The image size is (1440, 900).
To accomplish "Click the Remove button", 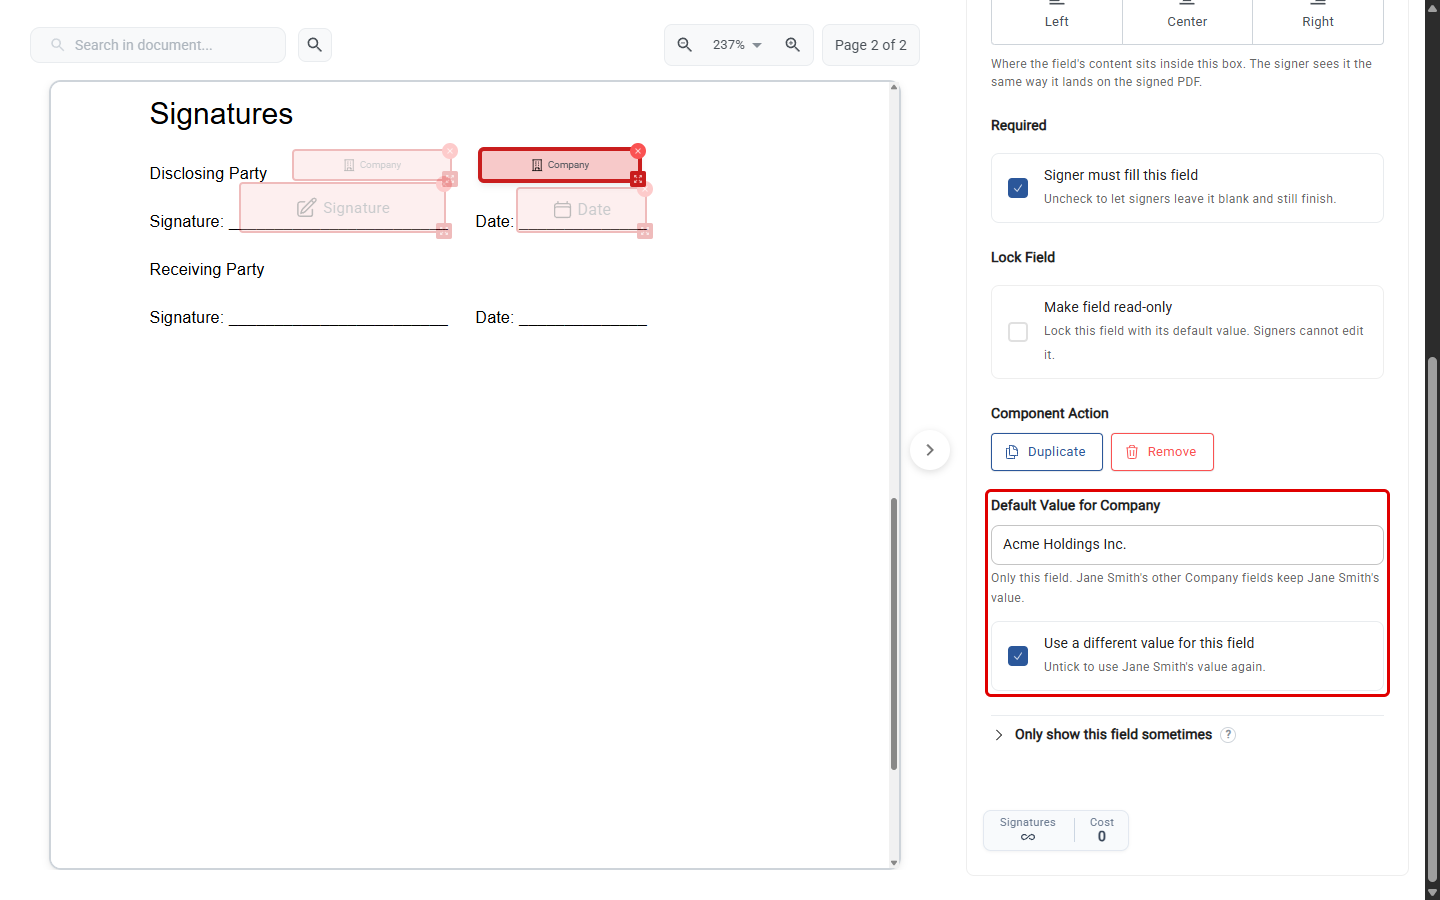I will pyautogui.click(x=1162, y=452).
